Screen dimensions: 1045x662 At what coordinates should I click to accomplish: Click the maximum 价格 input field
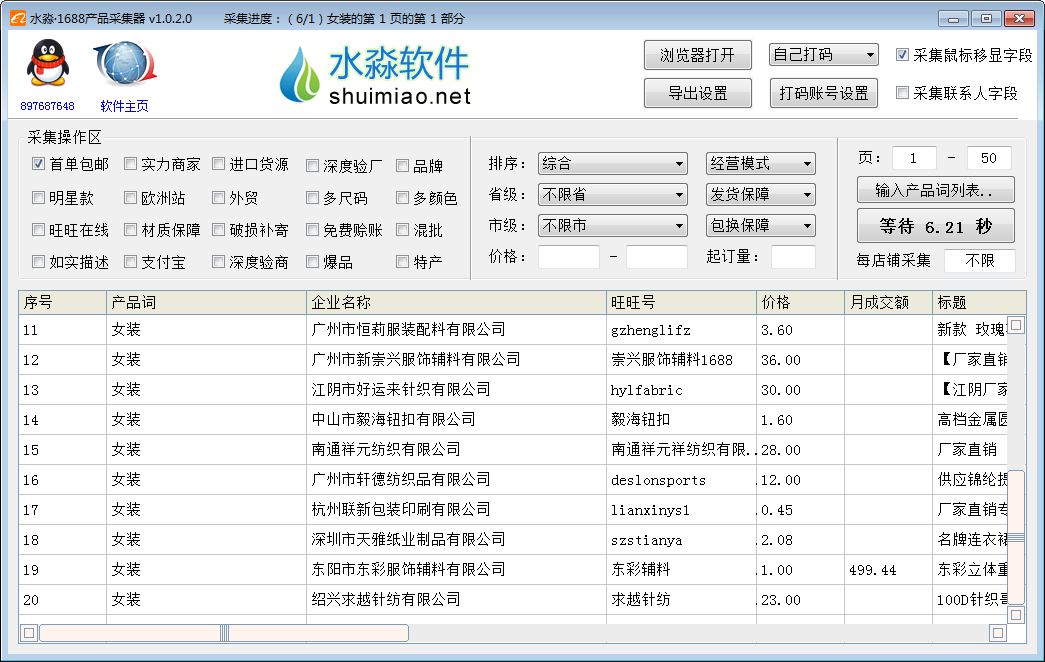(656, 257)
